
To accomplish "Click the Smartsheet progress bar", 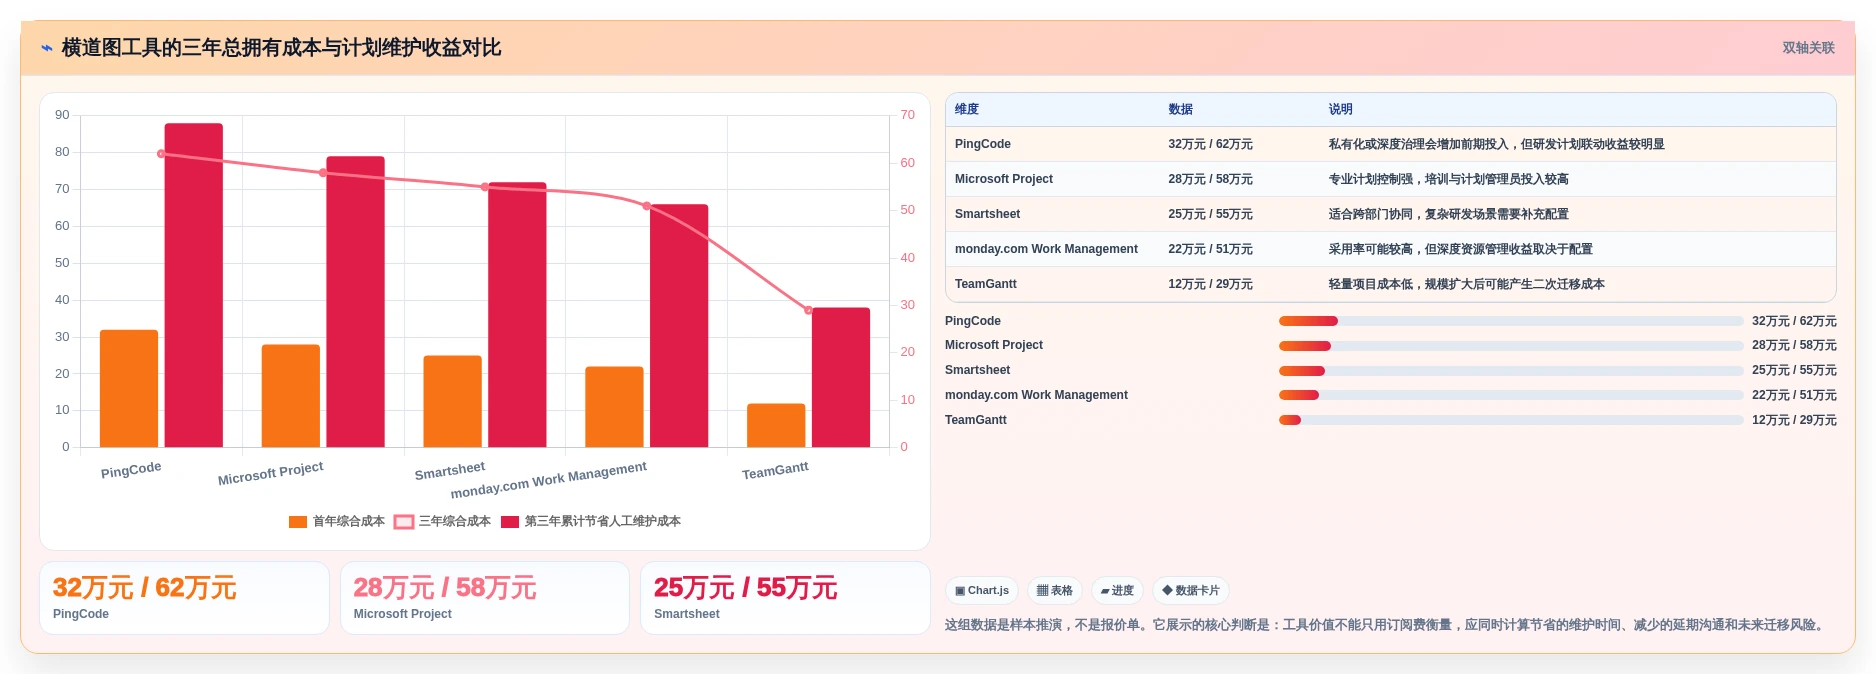I will coord(1511,371).
